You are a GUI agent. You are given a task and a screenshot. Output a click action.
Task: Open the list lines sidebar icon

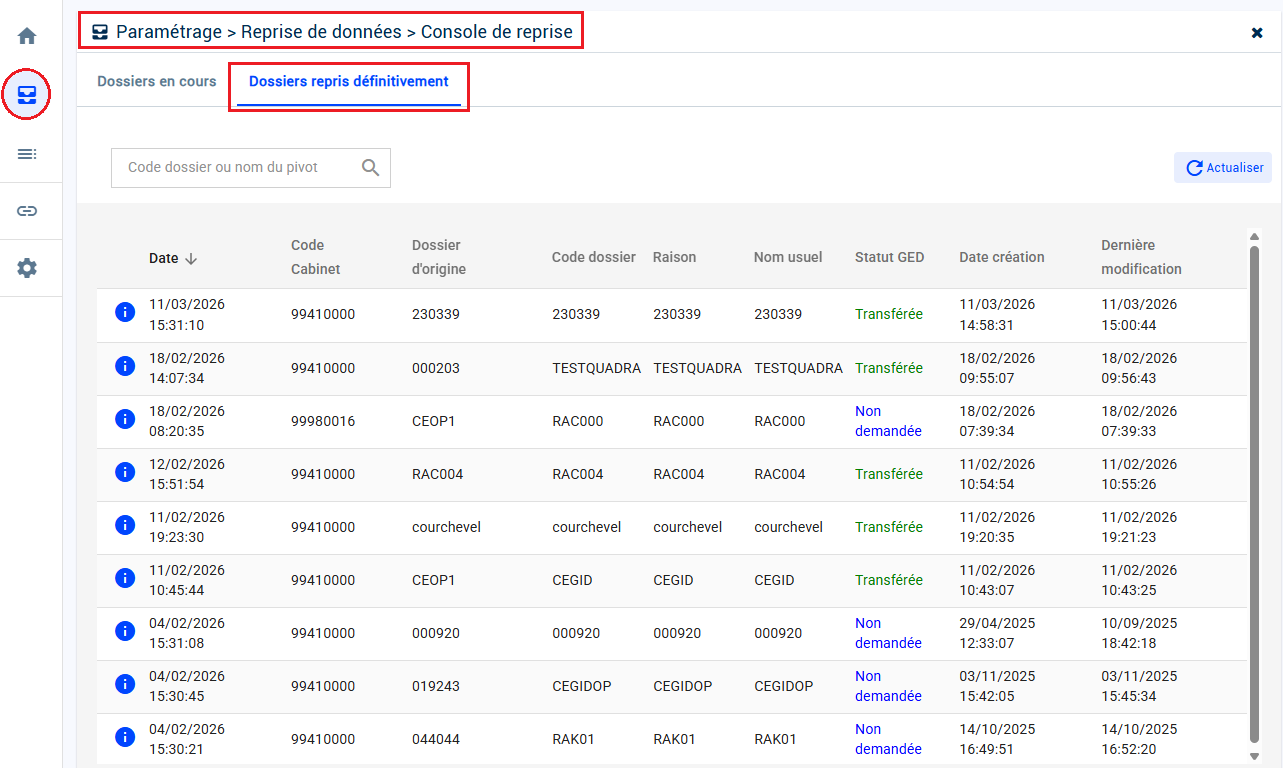[27, 154]
